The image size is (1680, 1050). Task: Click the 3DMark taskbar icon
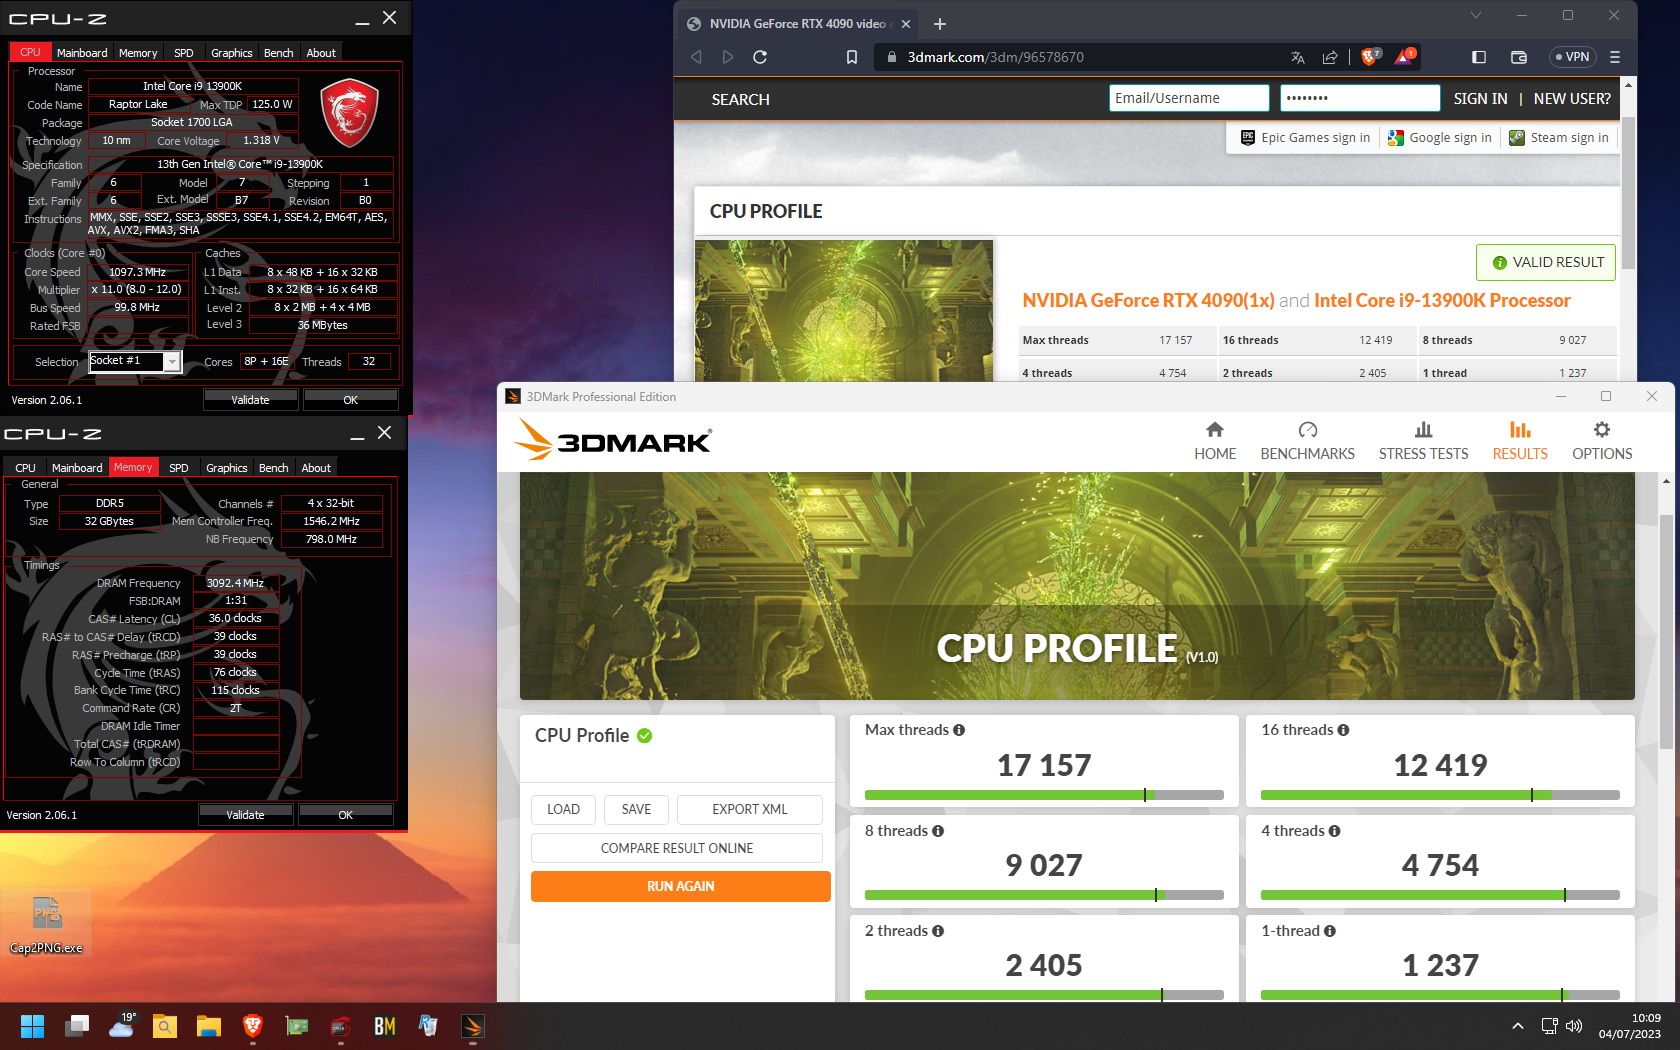(473, 1026)
